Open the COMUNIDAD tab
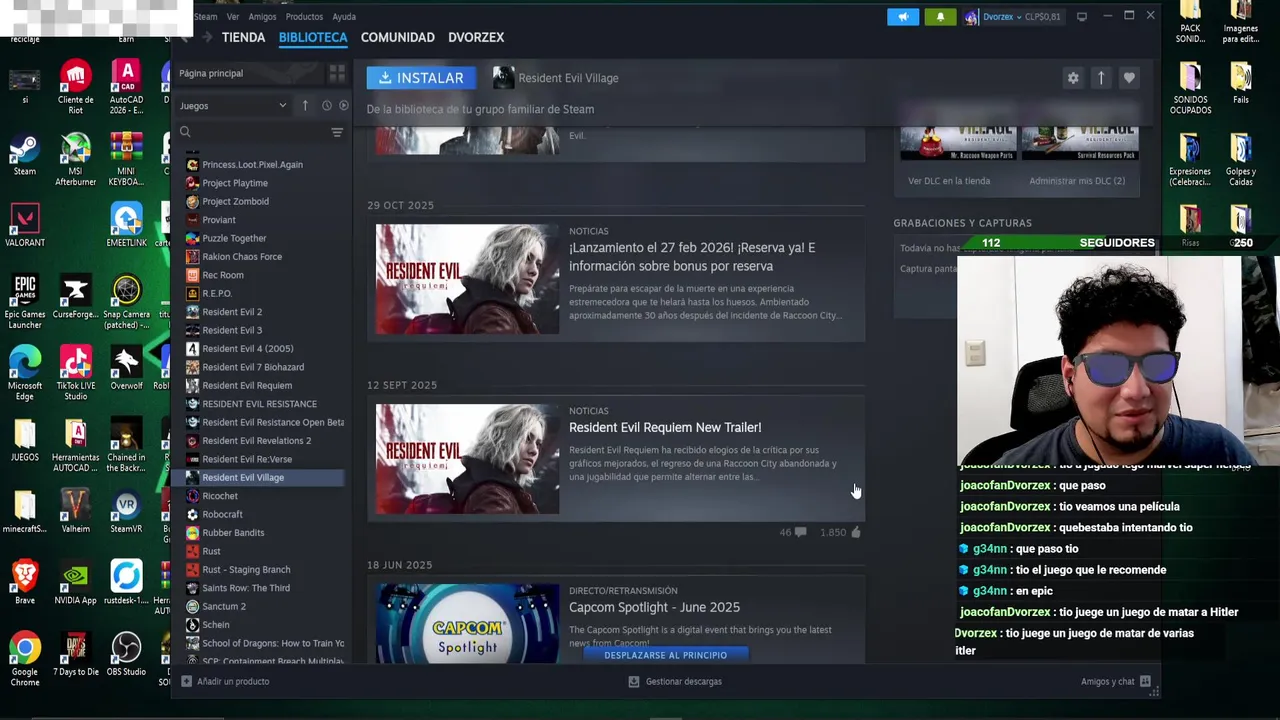 397,37
